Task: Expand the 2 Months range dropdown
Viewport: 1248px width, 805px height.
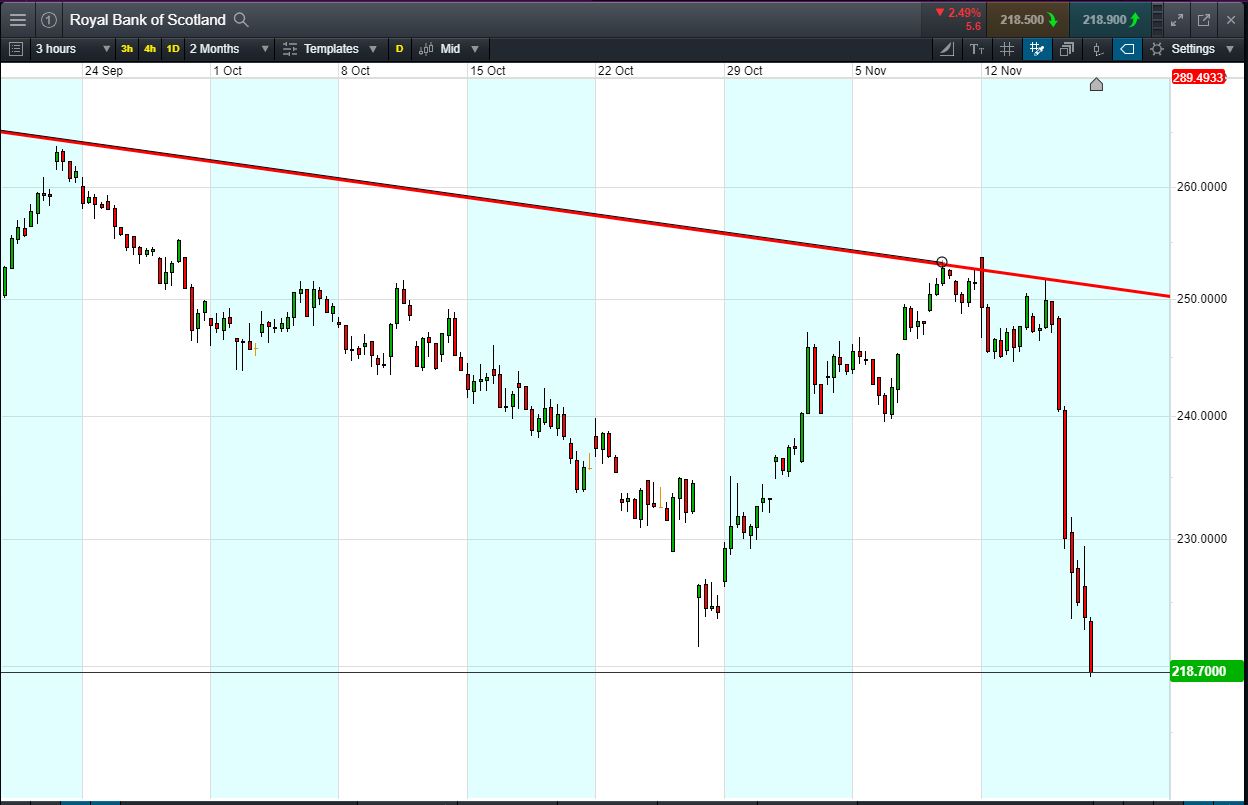Action: [229, 48]
